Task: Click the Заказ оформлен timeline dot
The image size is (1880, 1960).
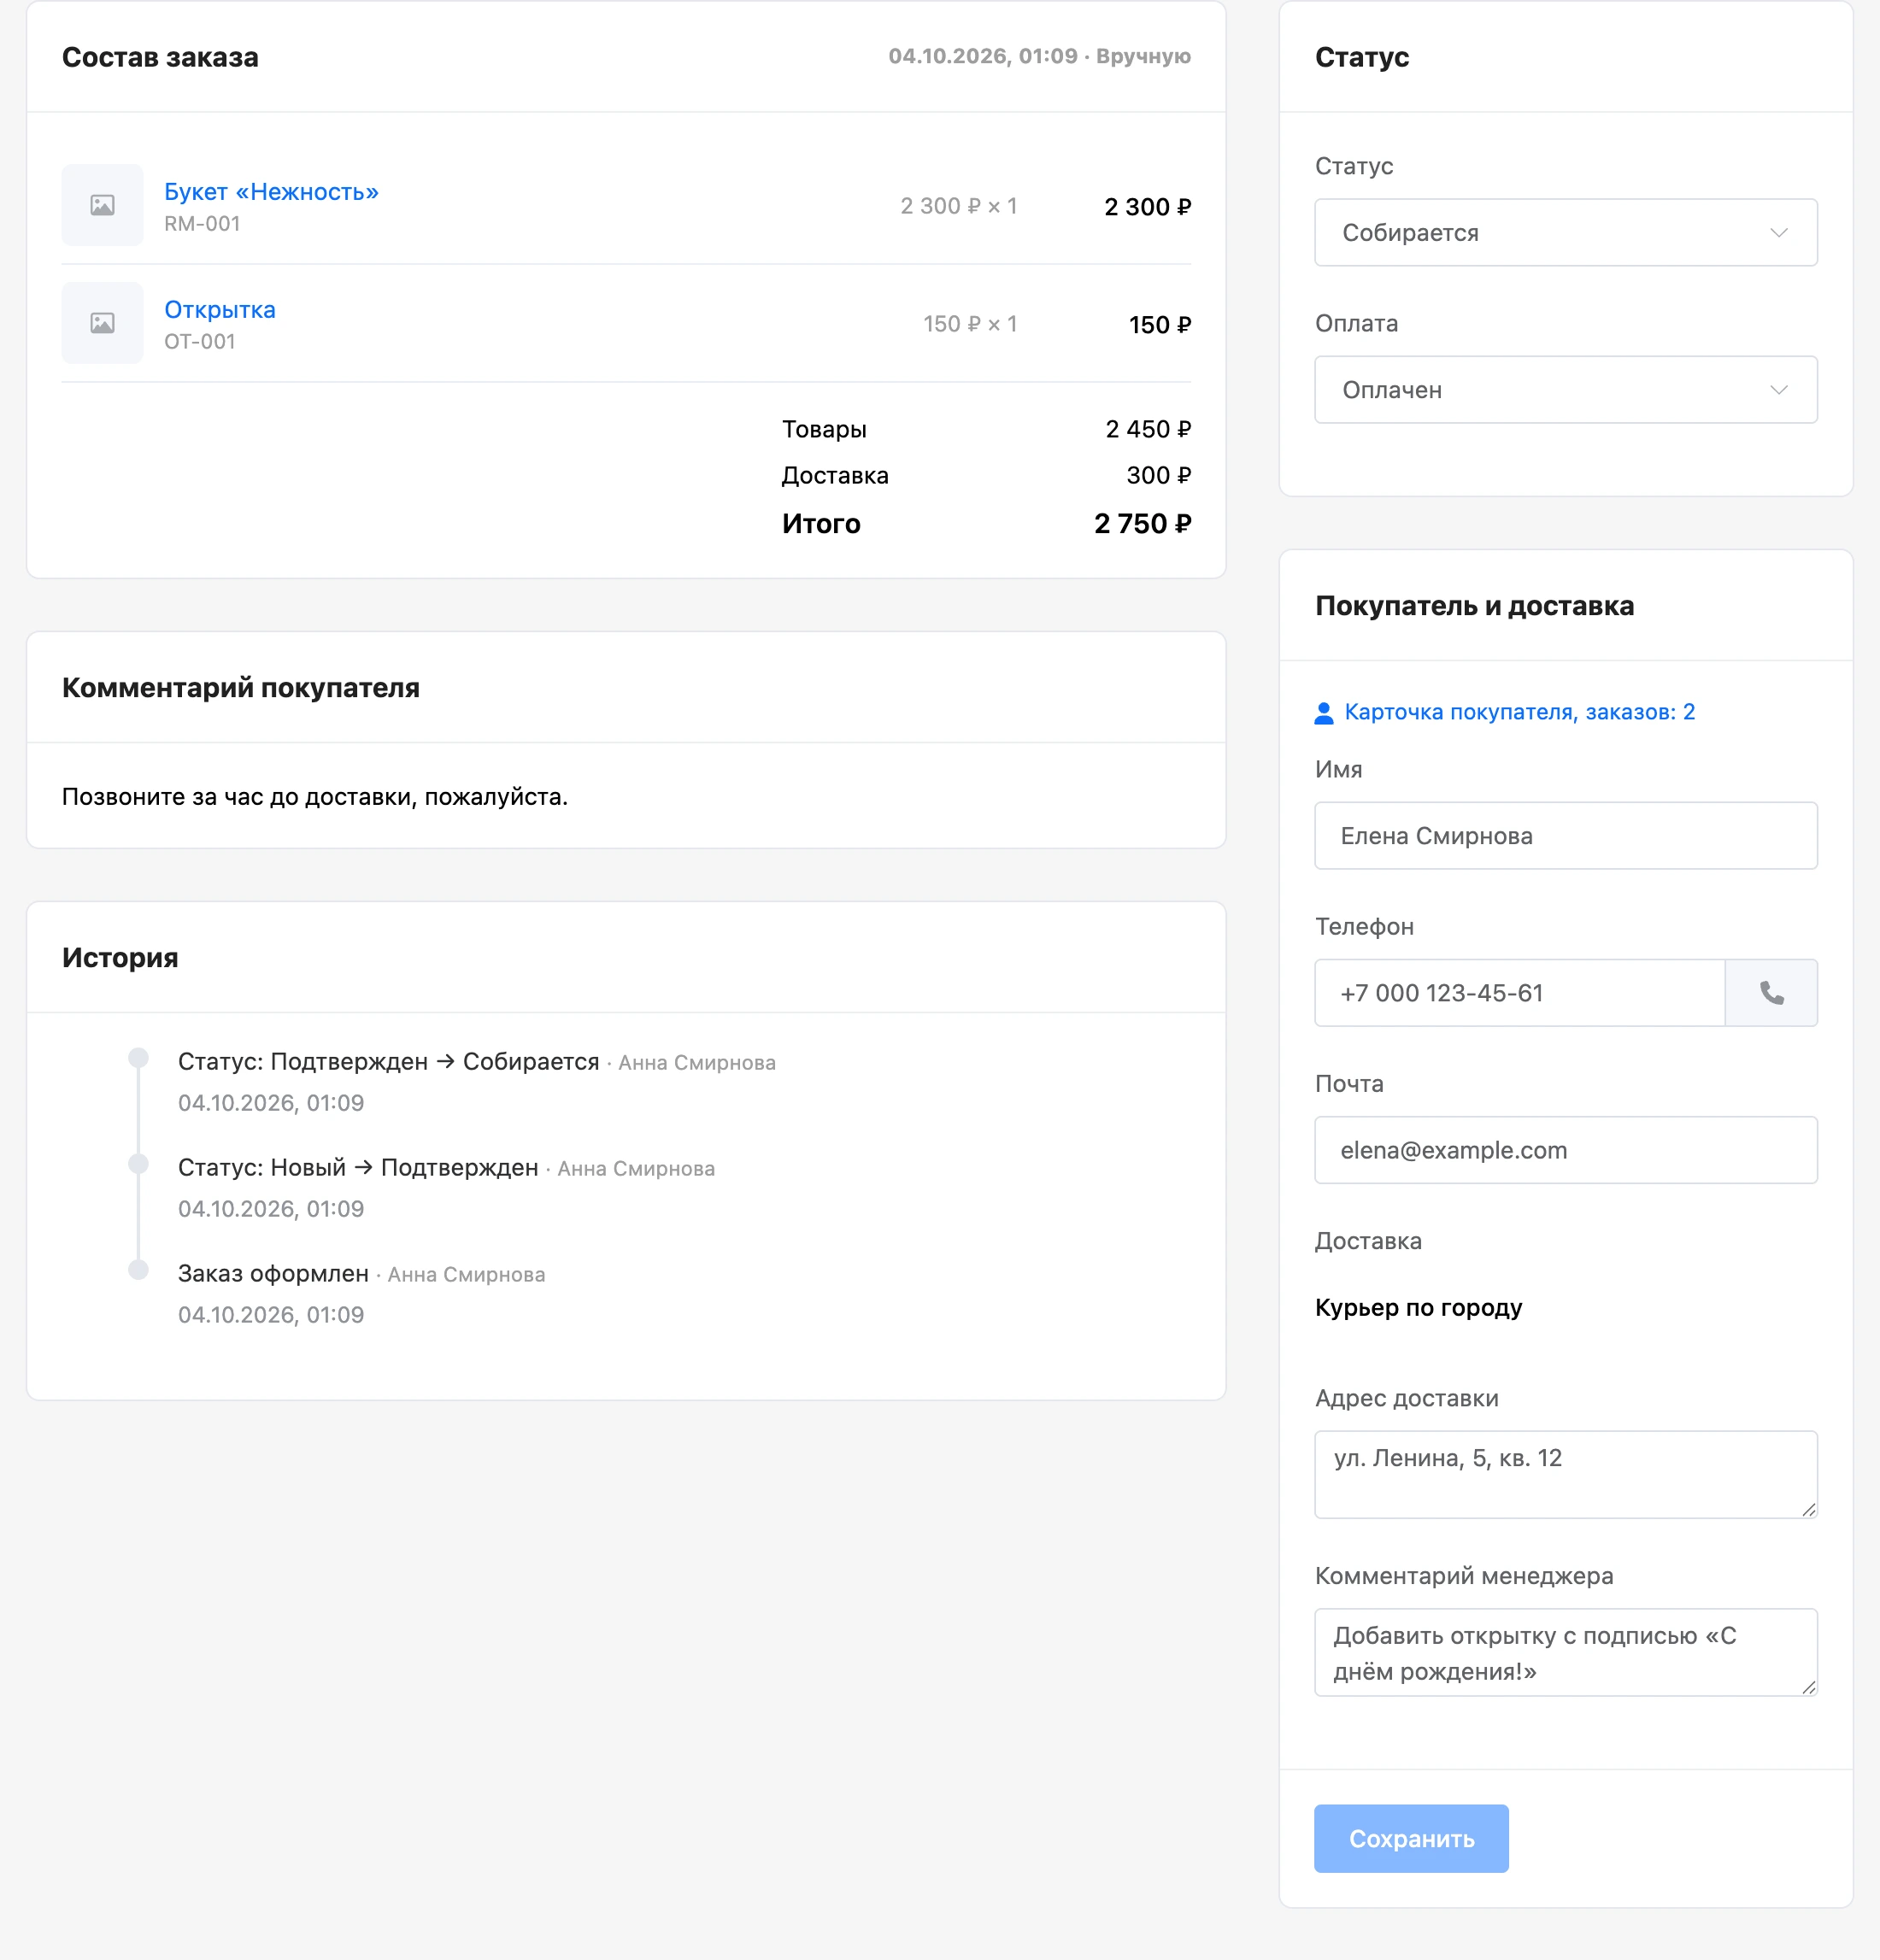Action: (139, 1270)
